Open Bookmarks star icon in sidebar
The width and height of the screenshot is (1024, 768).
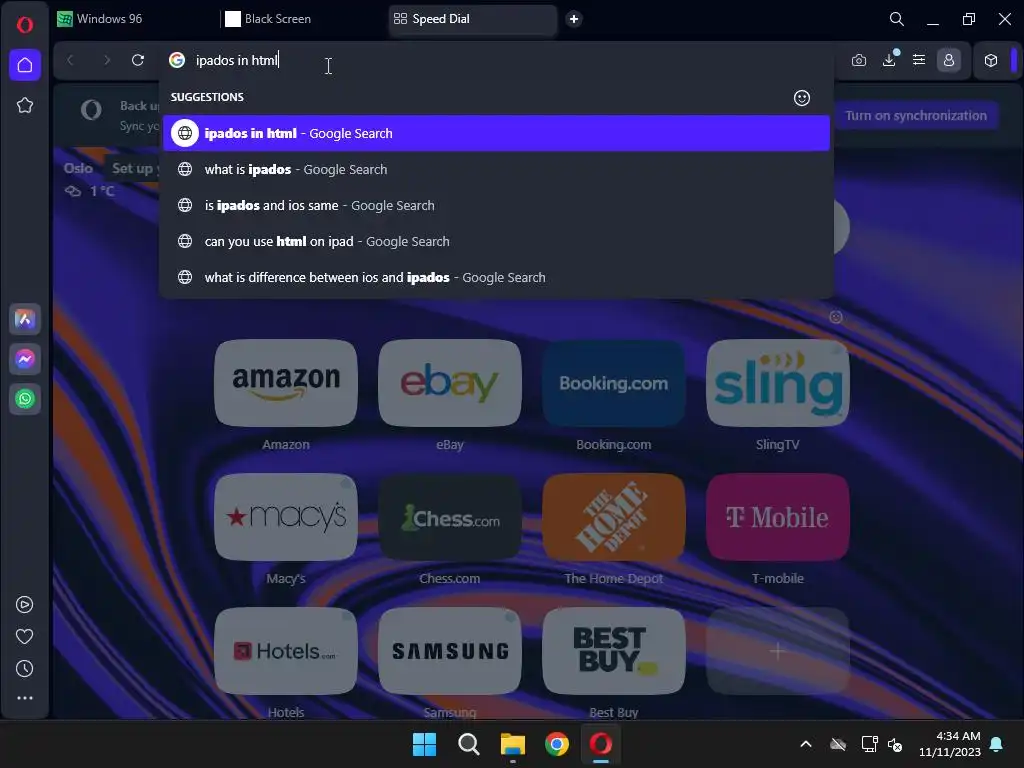click(x=25, y=105)
